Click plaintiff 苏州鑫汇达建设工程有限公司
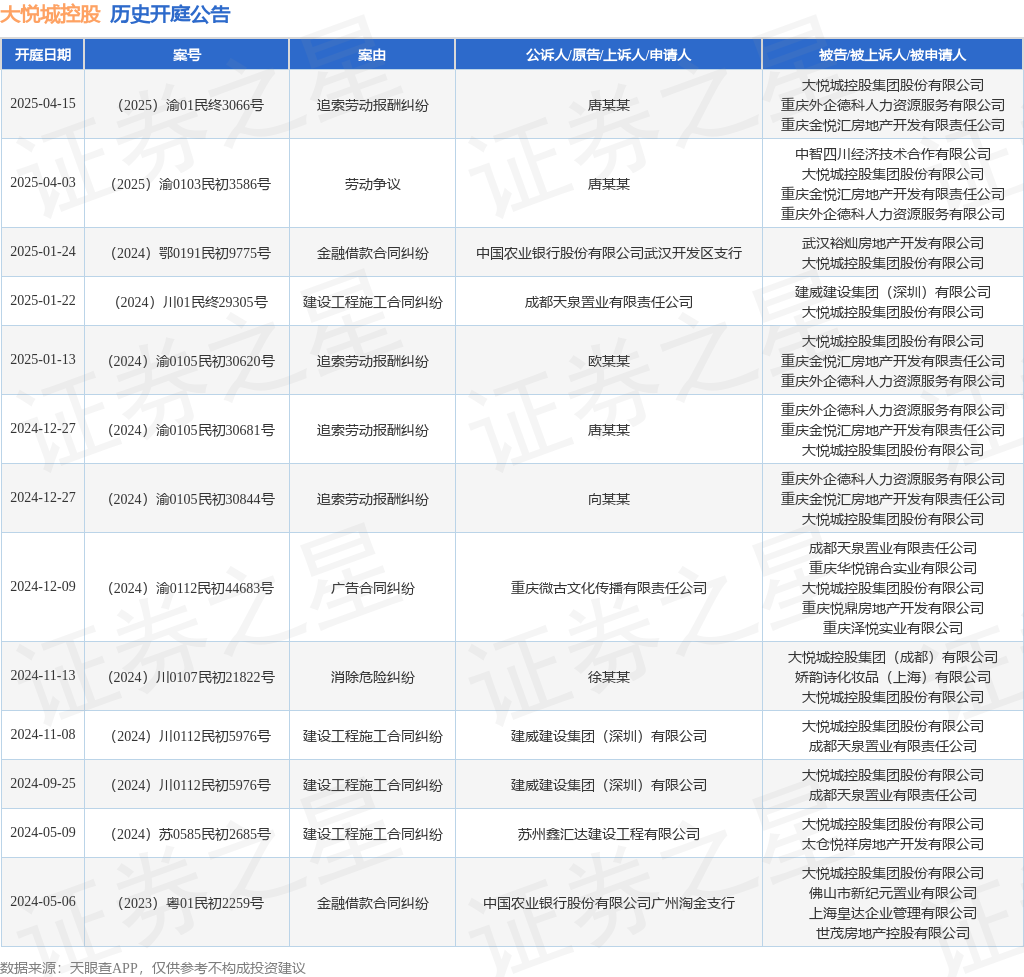 tap(609, 834)
